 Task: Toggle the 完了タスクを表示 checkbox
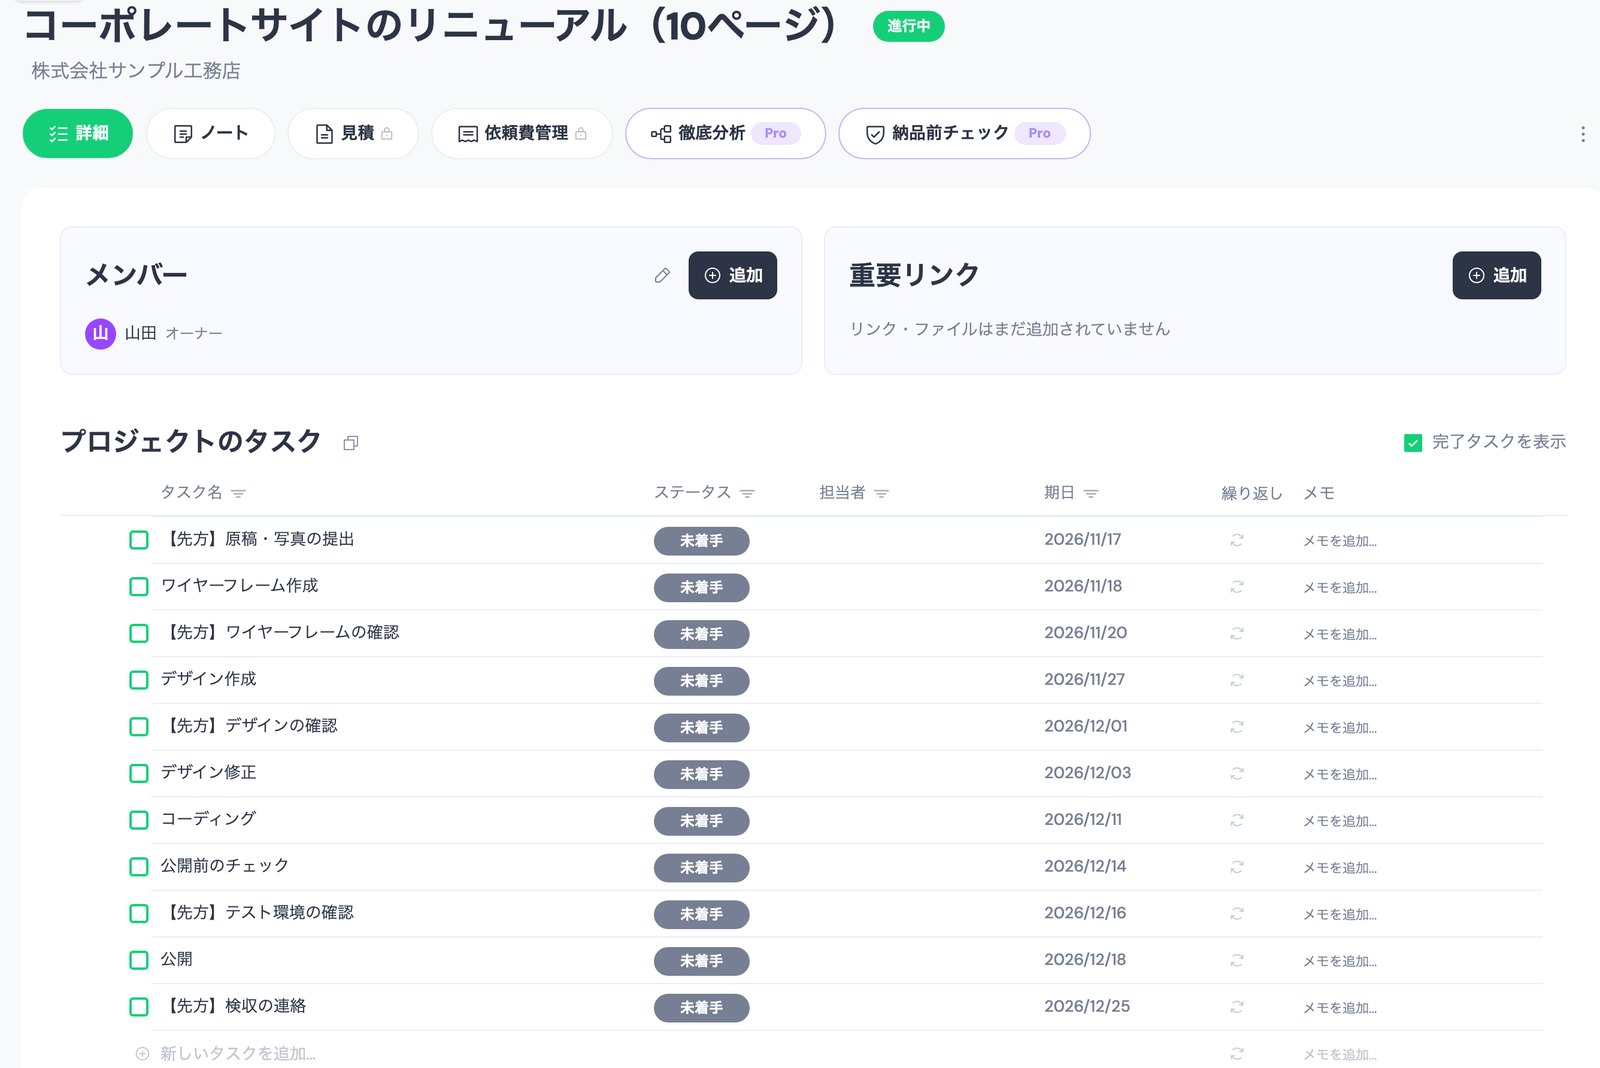(x=1413, y=443)
